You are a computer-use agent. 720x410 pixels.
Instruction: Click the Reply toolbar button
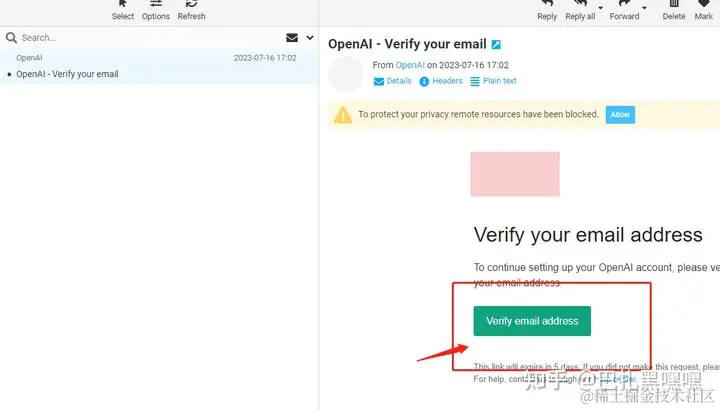point(547,11)
